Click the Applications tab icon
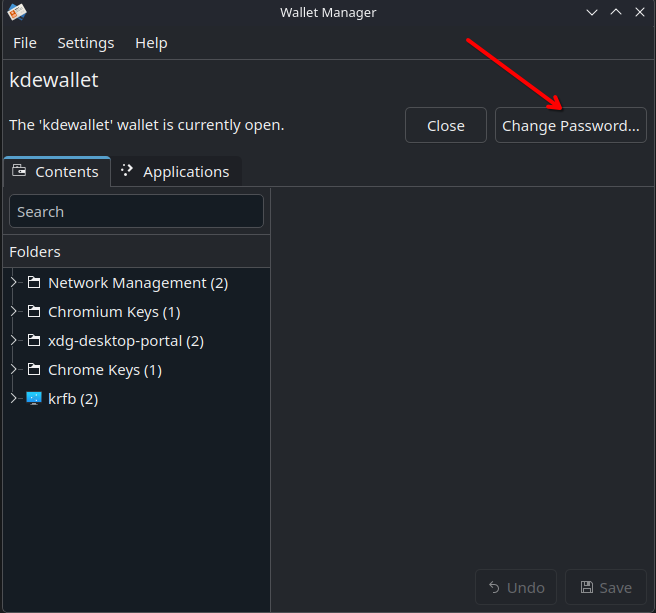Image resolution: width=656 pixels, height=613 pixels. point(127,171)
